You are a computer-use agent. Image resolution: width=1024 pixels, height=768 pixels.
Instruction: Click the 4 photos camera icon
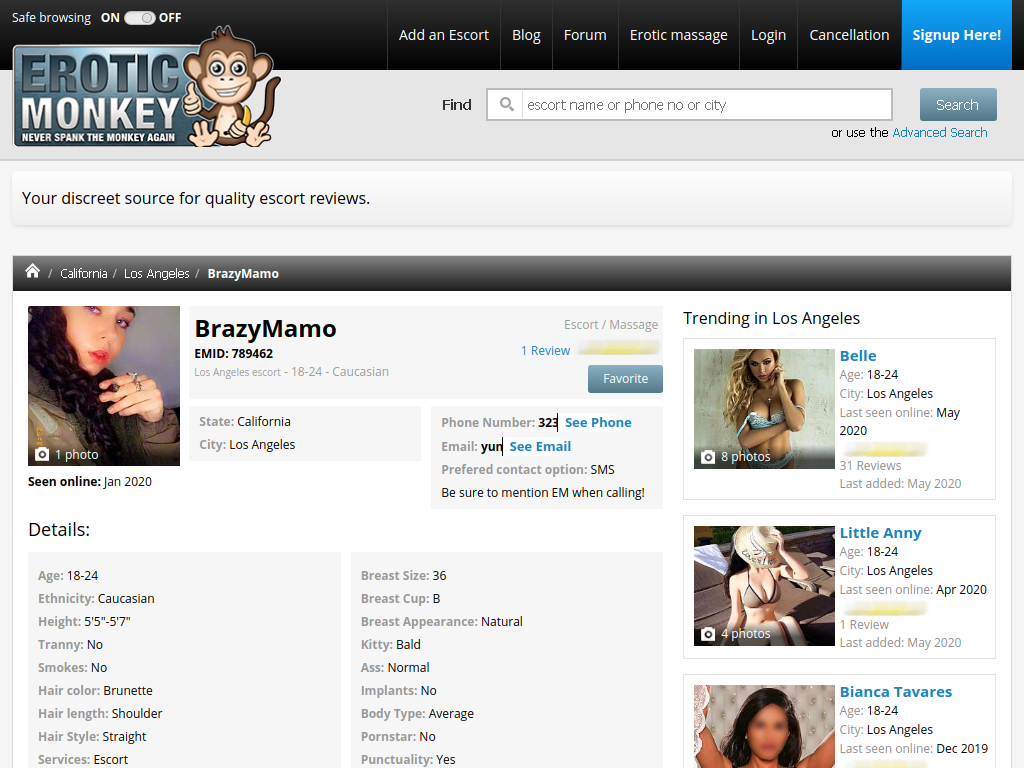click(708, 634)
